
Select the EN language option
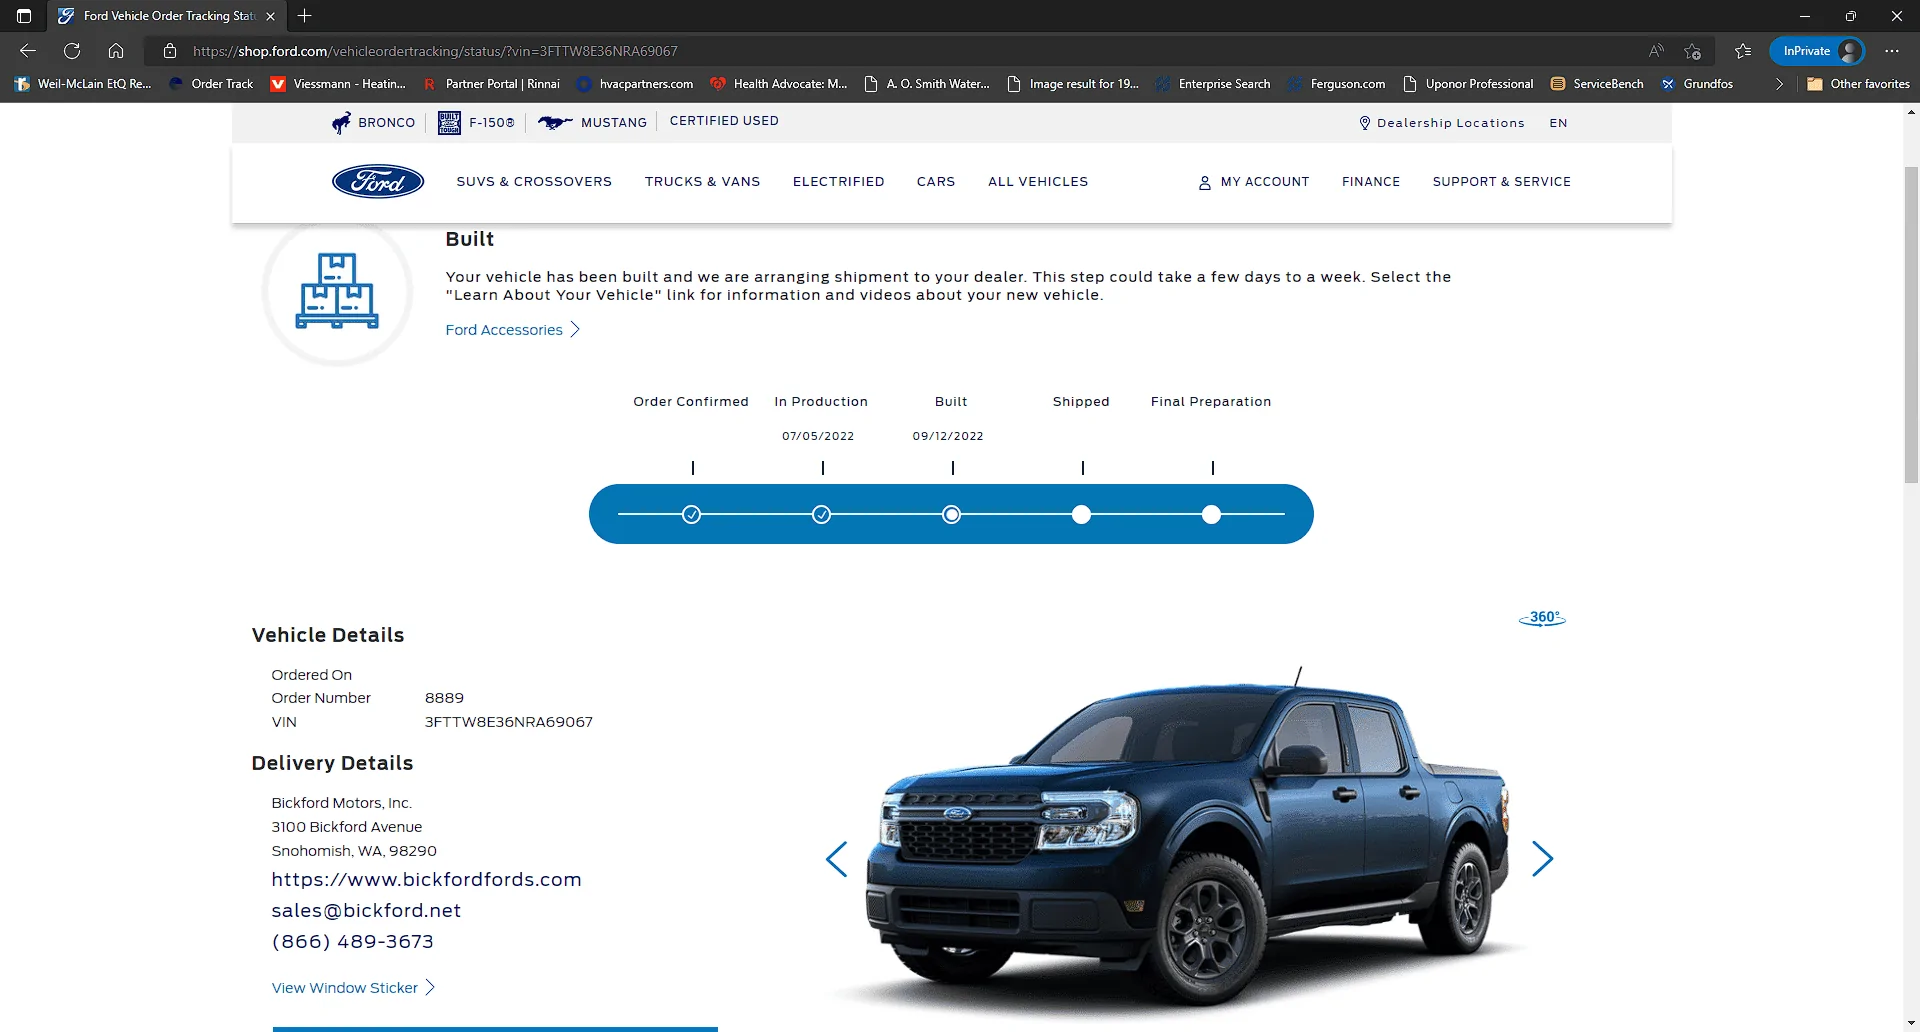(x=1558, y=123)
